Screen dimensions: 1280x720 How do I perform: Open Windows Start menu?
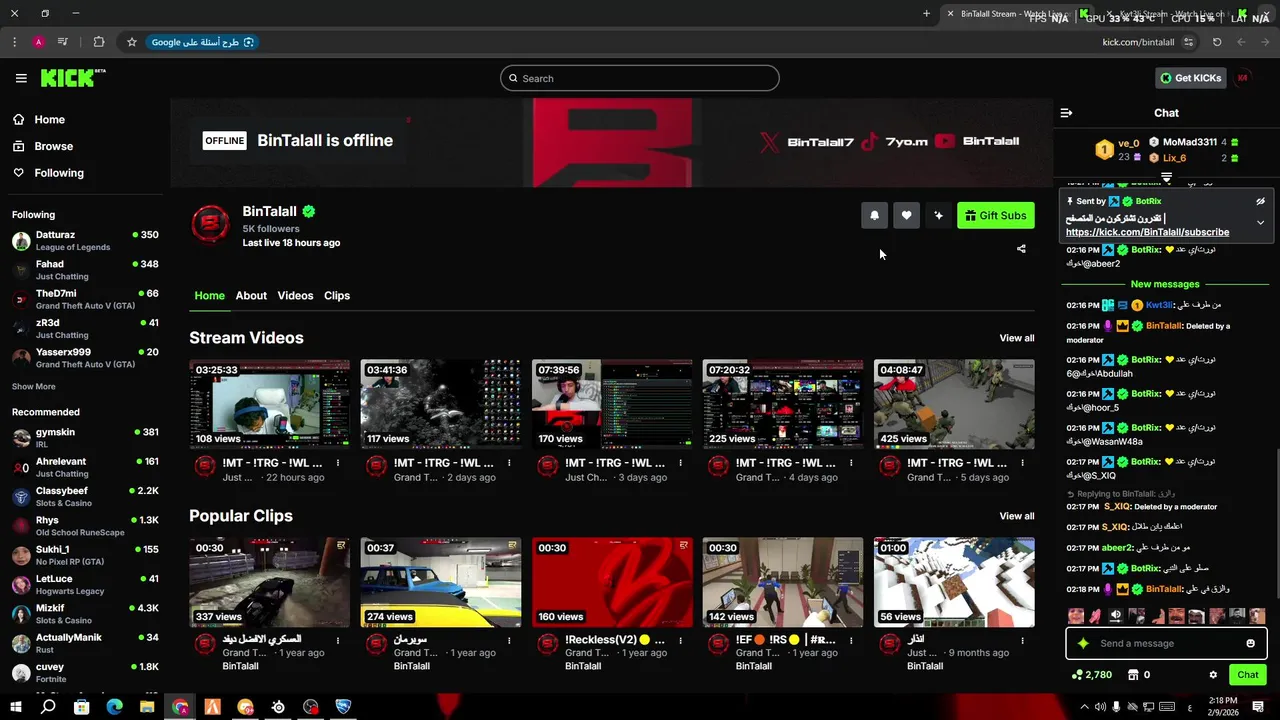(x=15, y=707)
